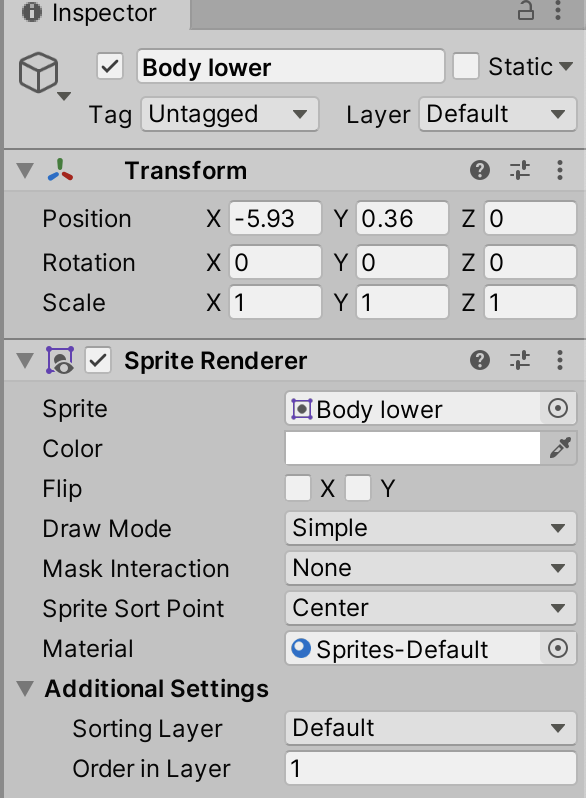Viewport: 586px width, 798px height.
Task: Enable Flip Y checkbox
Action: point(358,488)
